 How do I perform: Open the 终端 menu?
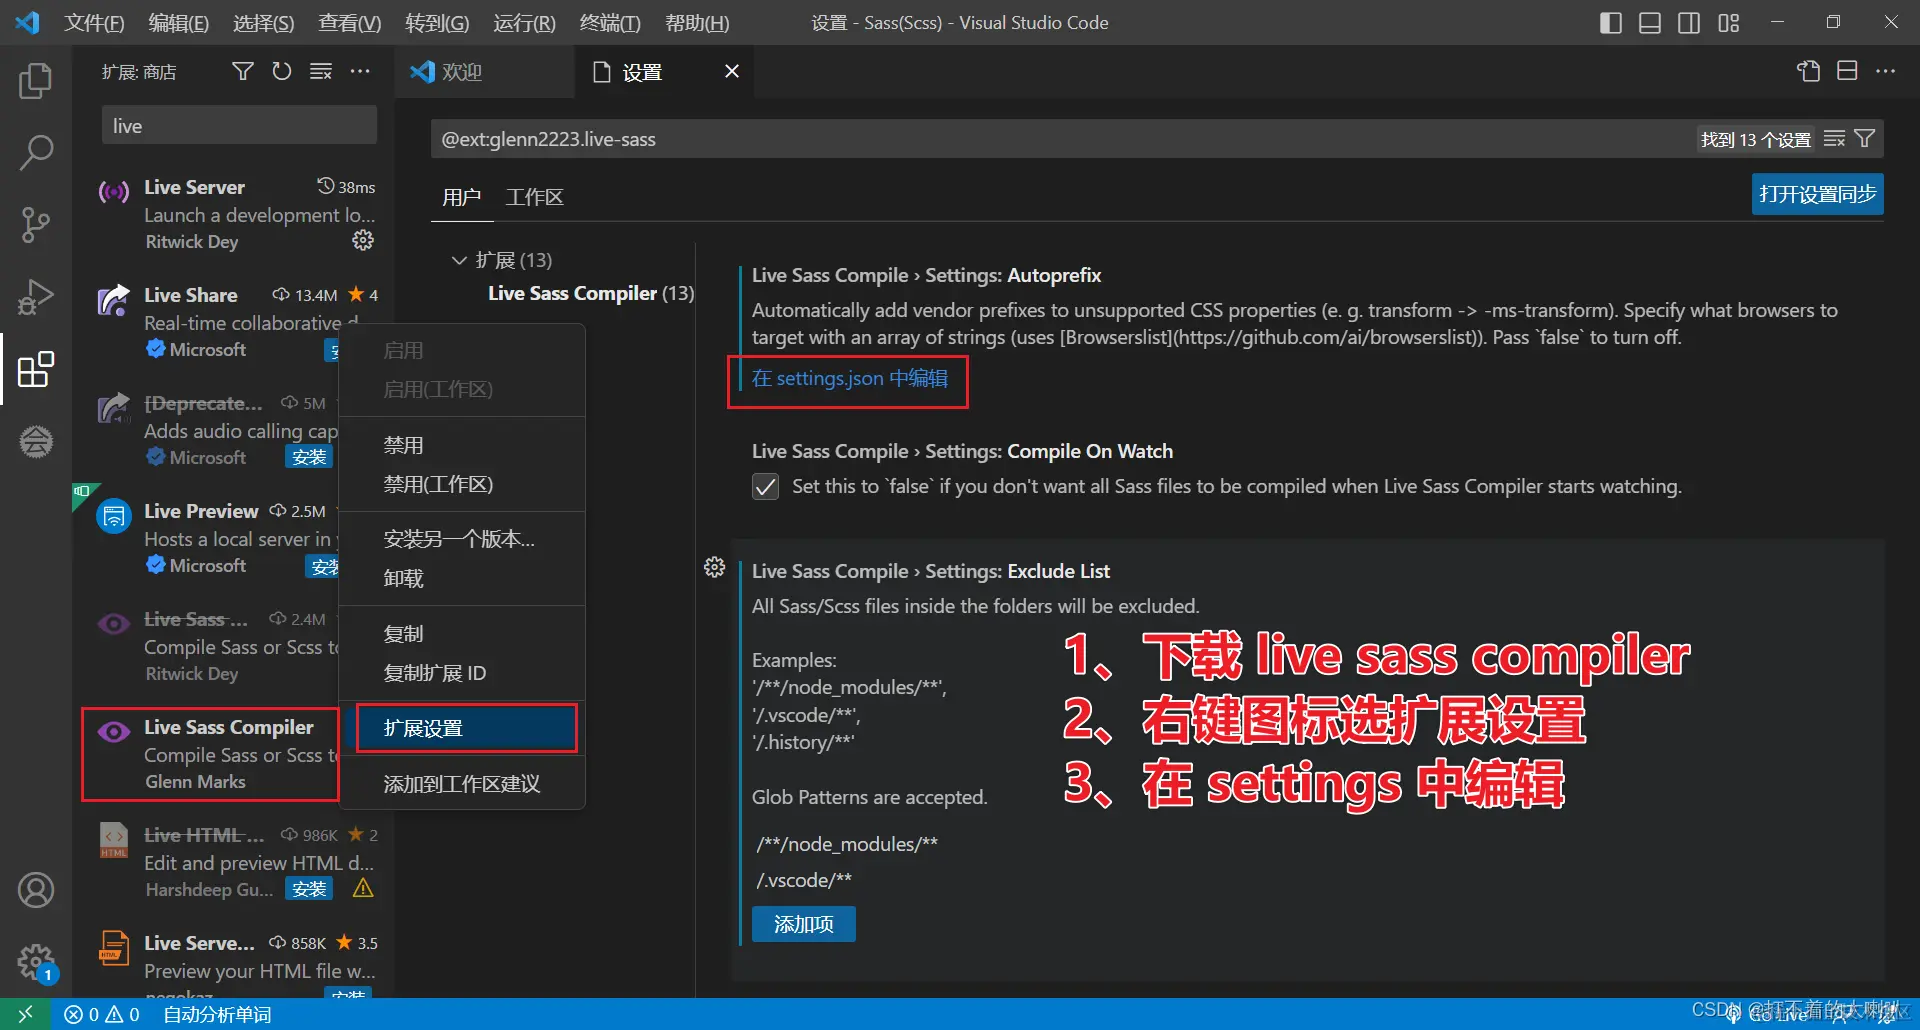(608, 22)
